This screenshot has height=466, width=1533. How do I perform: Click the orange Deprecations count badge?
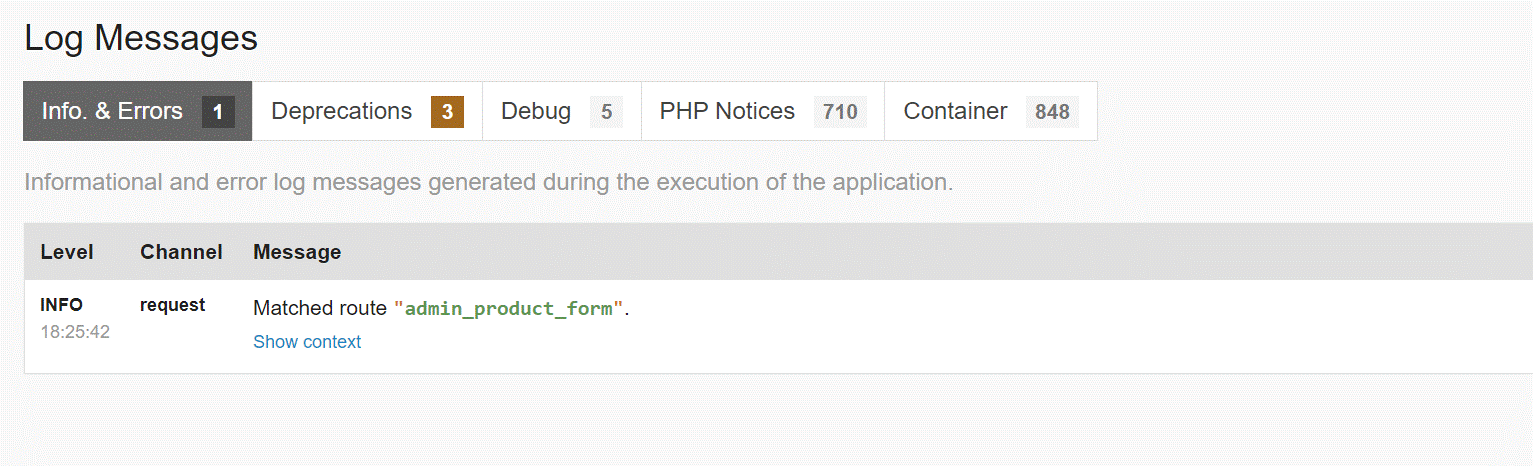coord(447,112)
